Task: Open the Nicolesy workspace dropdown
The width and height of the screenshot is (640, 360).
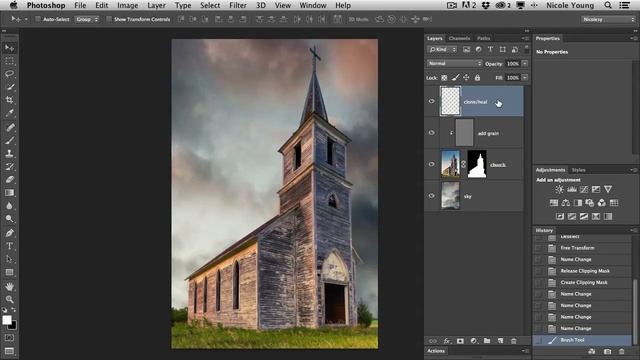Action: tap(608, 19)
